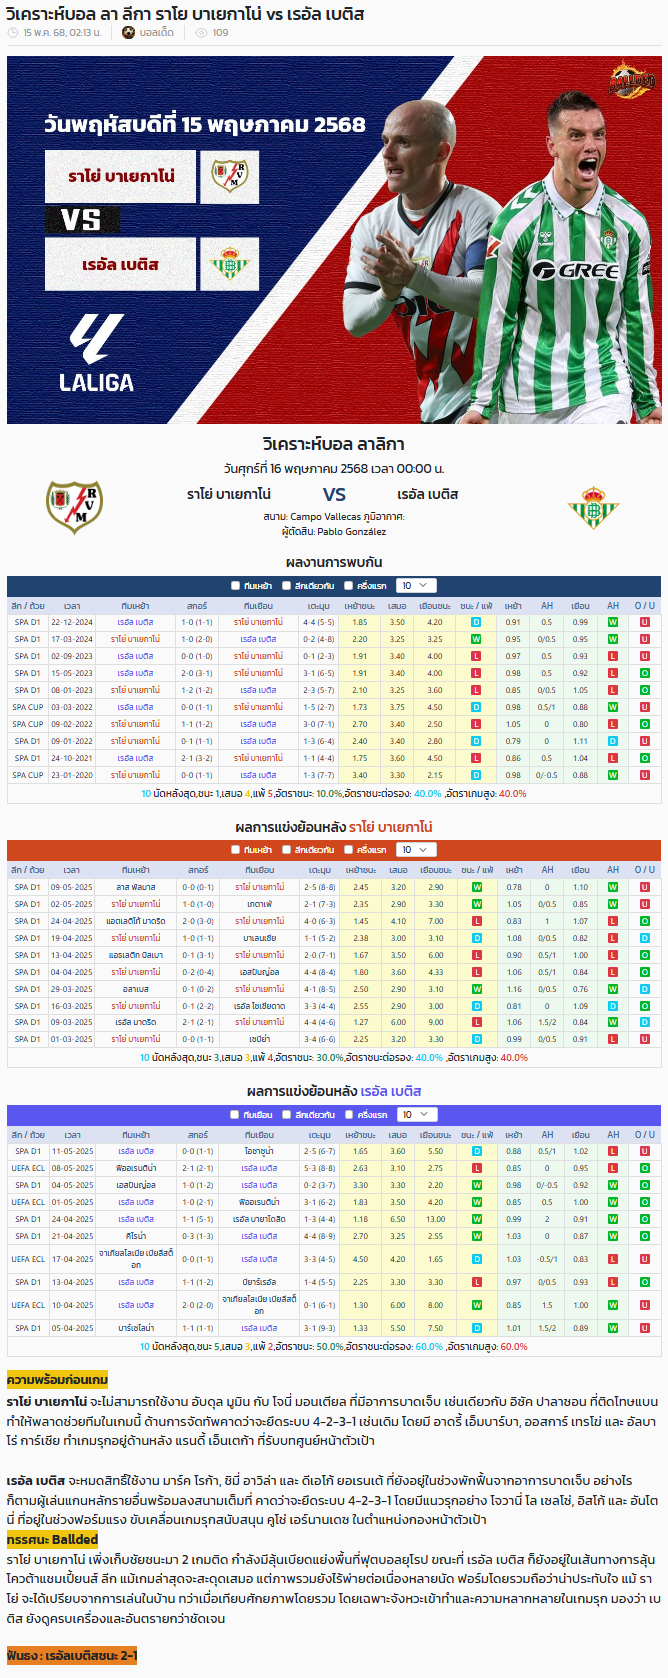Tick ครึ่งแรก checkbox in the Betis recent-results table
The height and width of the screenshot is (1678, 668).
[x=349, y=1114]
